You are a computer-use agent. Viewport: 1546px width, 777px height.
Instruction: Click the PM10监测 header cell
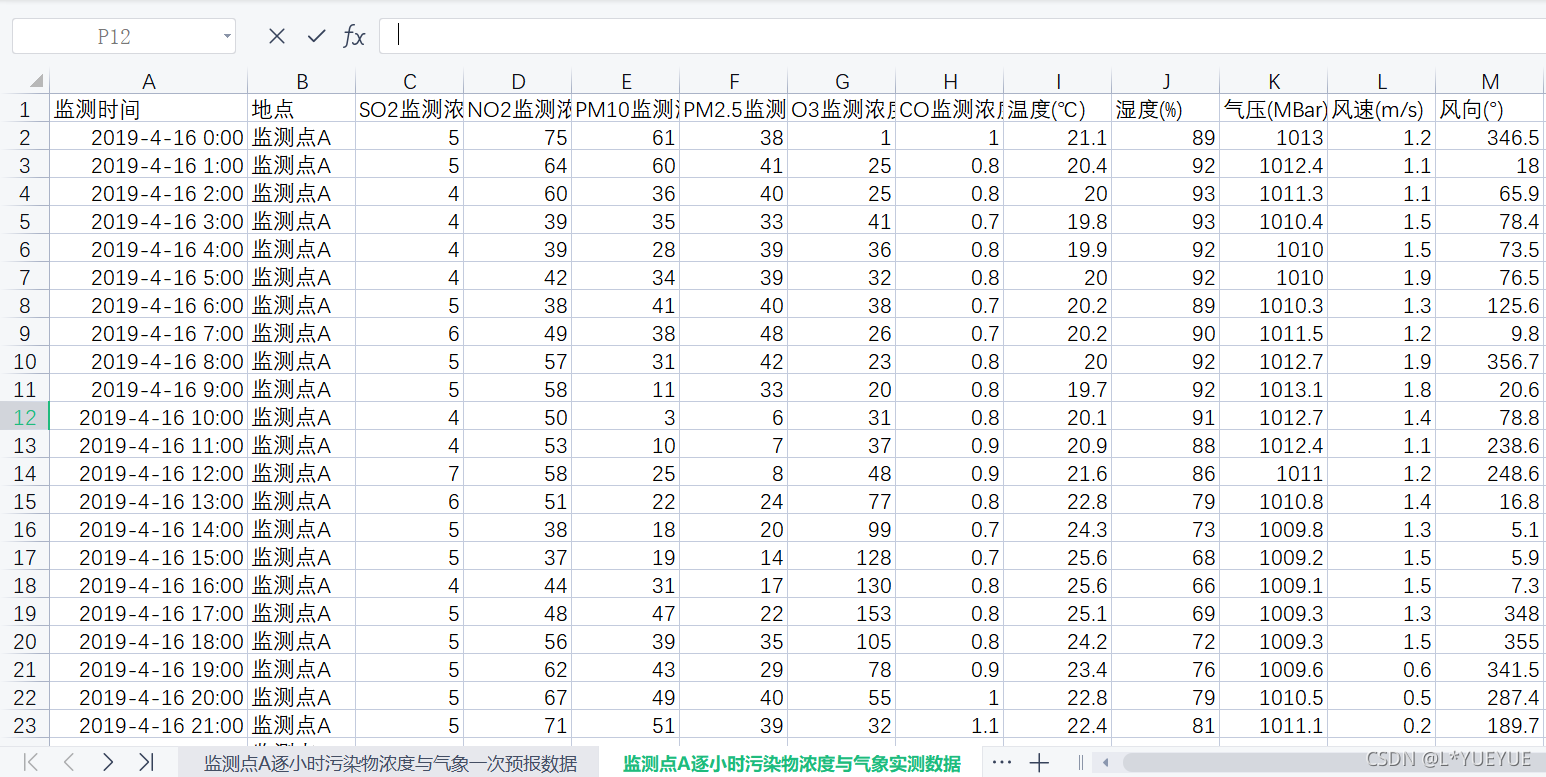(x=626, y=109)
